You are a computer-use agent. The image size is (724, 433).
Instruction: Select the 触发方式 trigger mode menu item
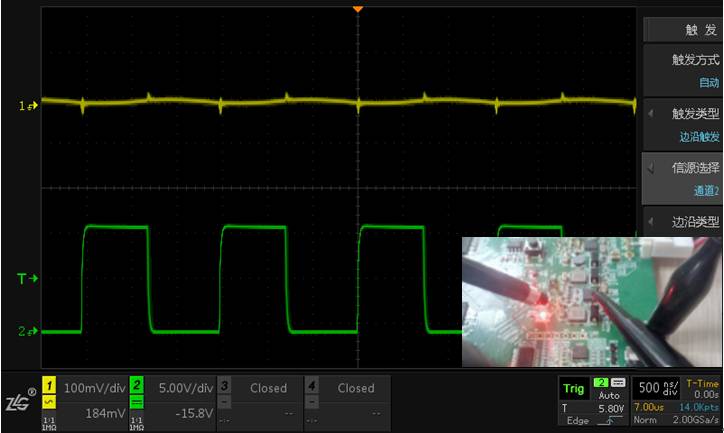click(682, 70)
